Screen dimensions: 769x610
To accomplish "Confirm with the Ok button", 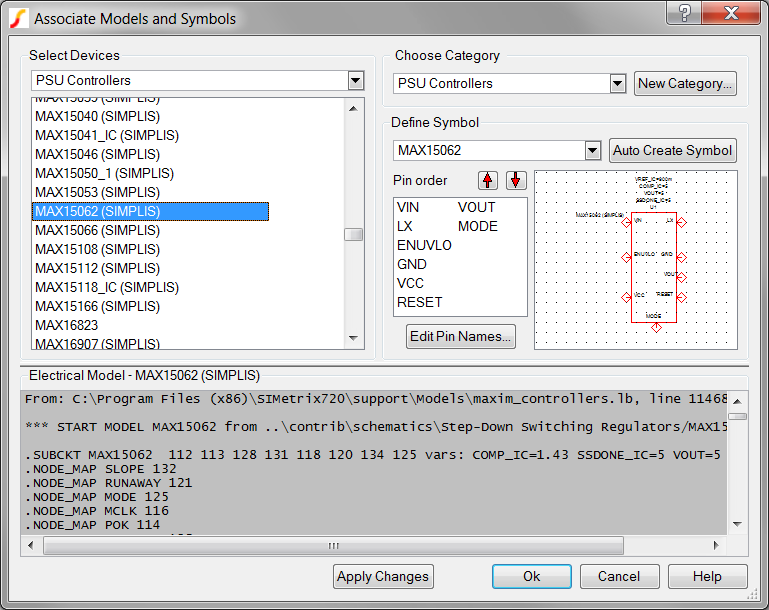I will tap(532, 576).
